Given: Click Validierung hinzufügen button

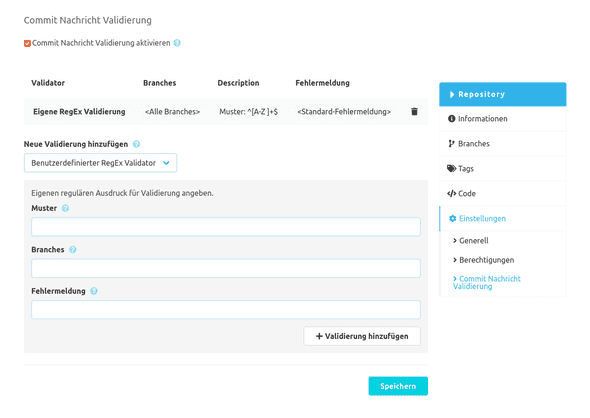Looking at the screenshot, I should (x=362, y=336).
